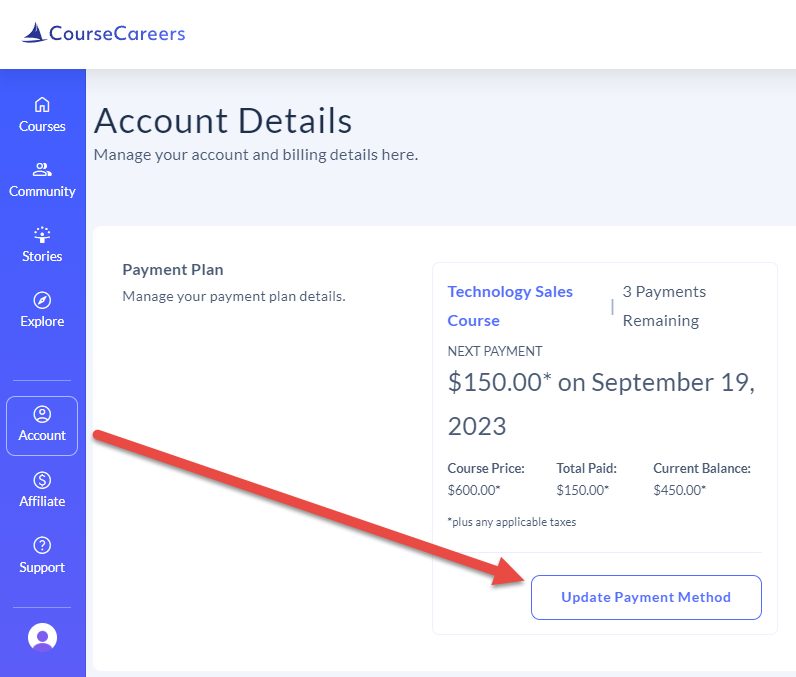
Task: Click the Payment Plan section title
Action: (173, 270)
